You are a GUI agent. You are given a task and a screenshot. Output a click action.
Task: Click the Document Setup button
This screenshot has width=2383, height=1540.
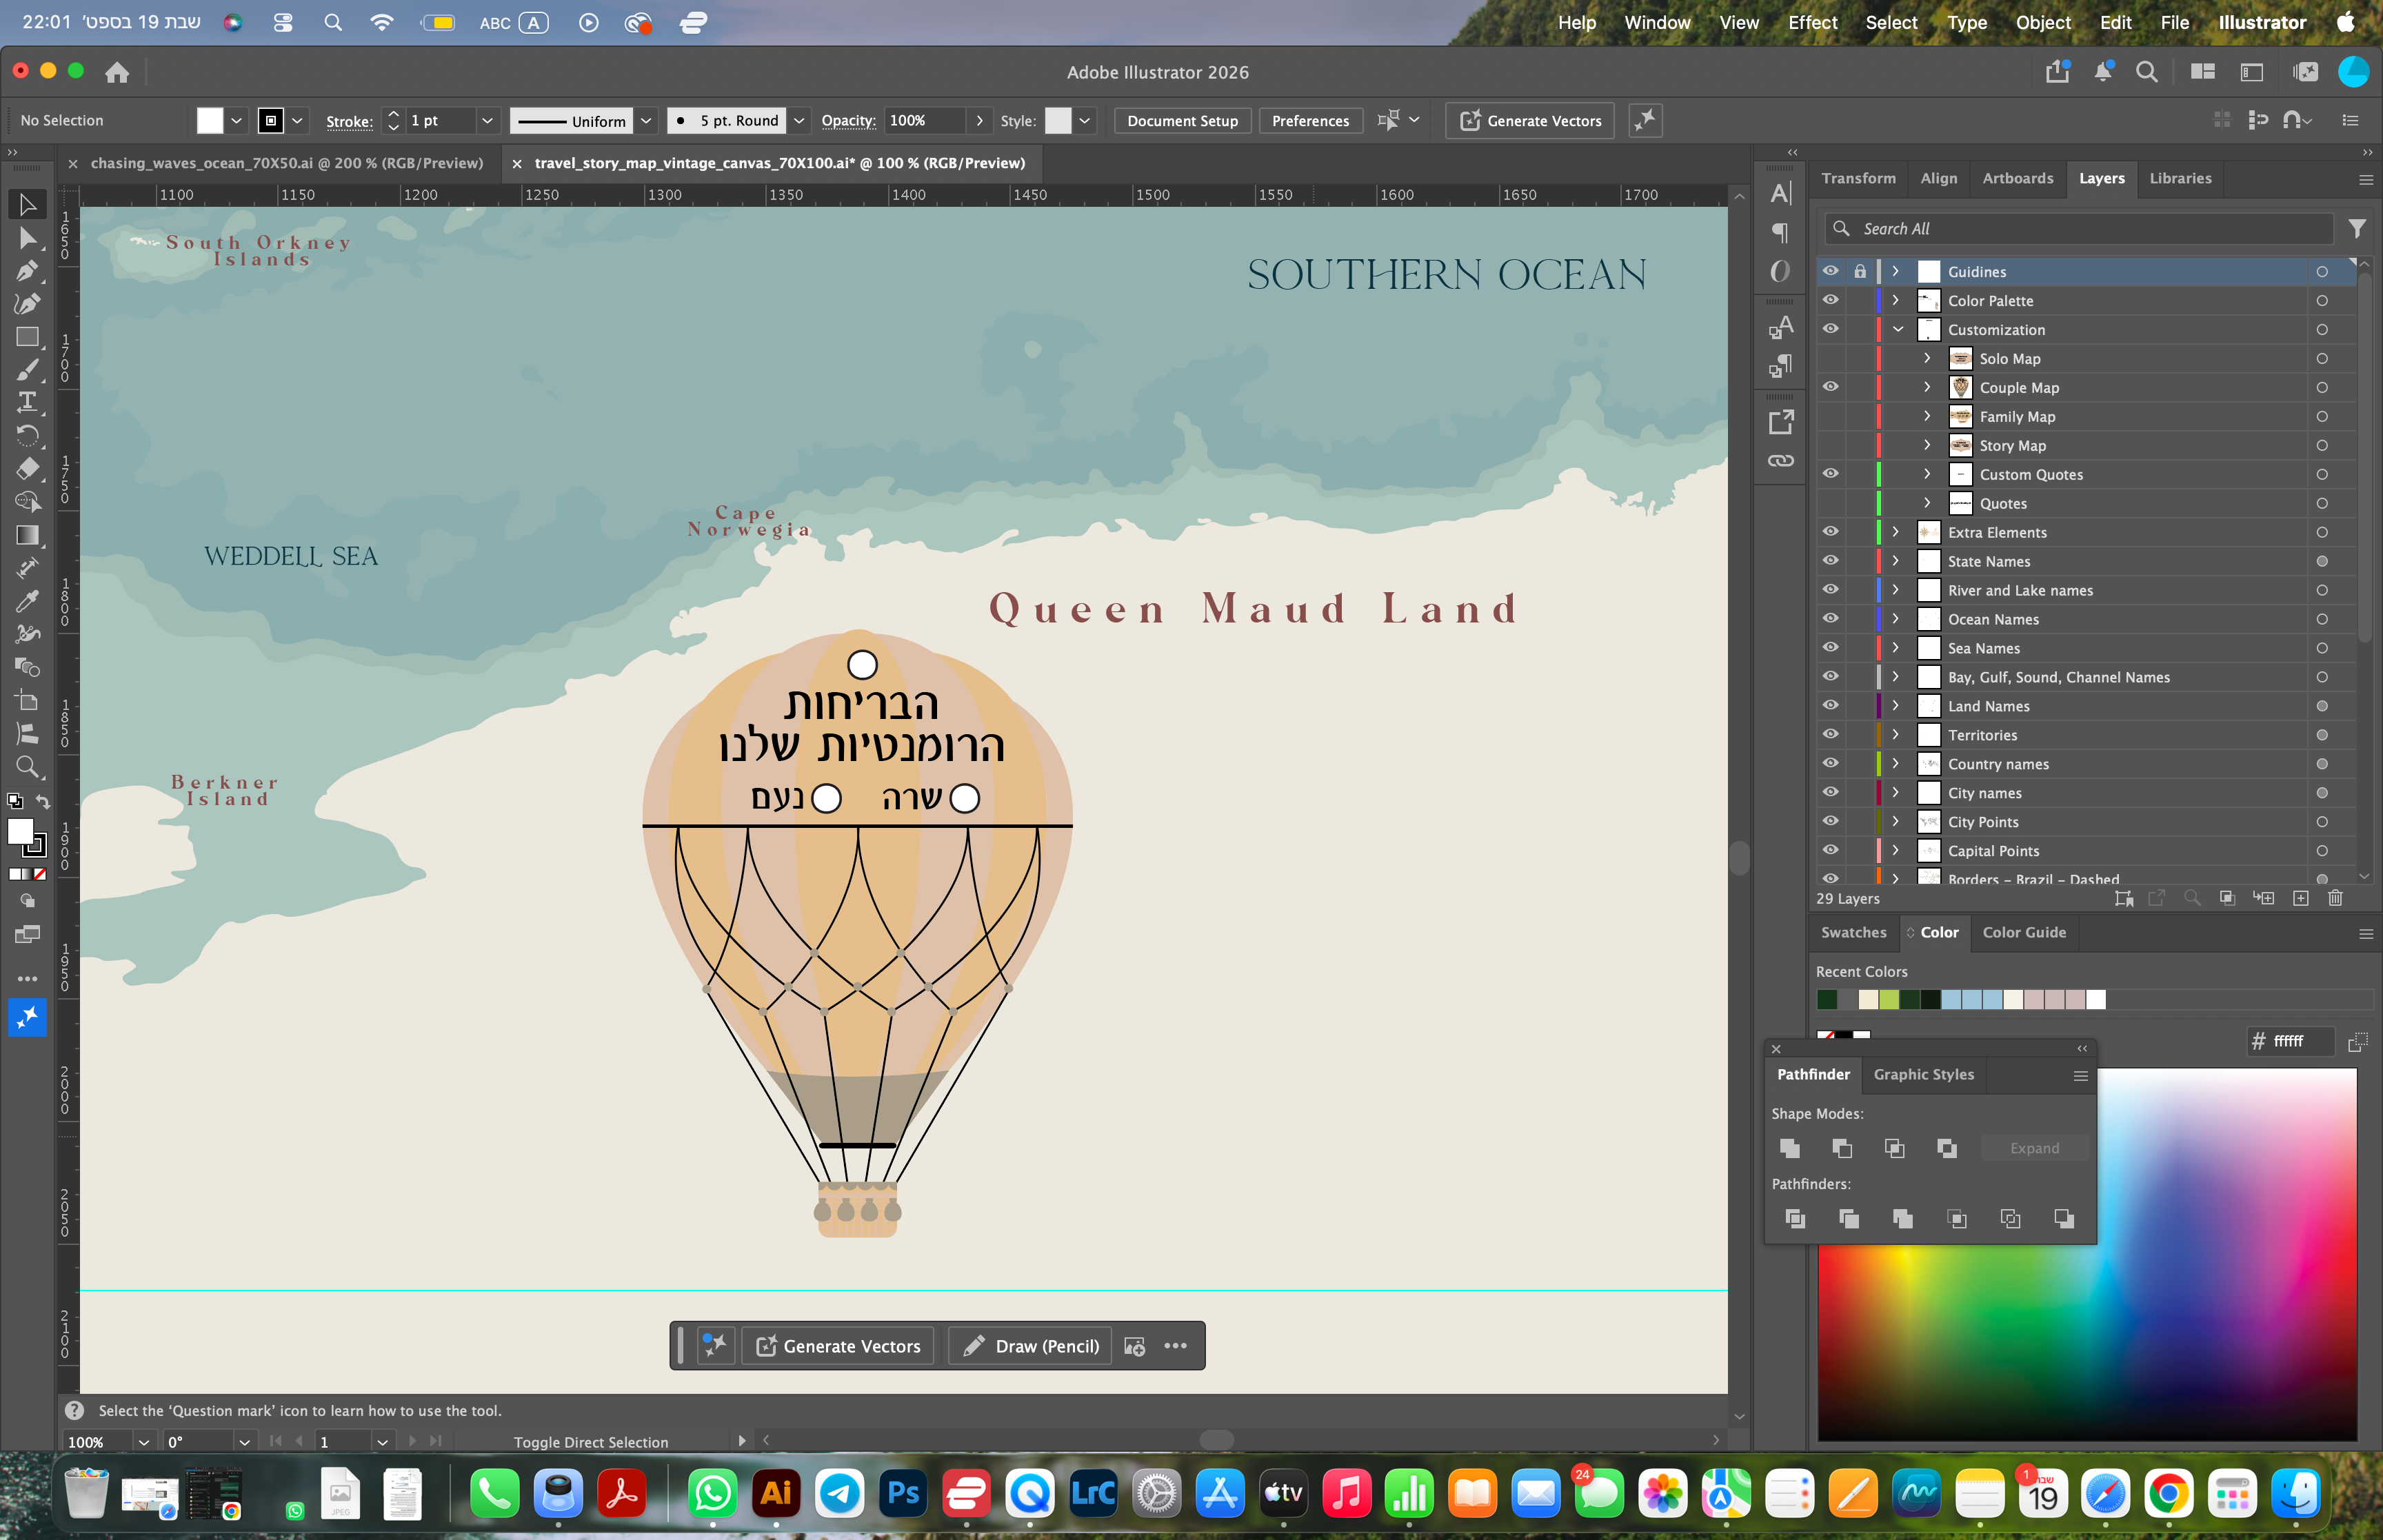pyautogui.click(x=1182, y=120)
